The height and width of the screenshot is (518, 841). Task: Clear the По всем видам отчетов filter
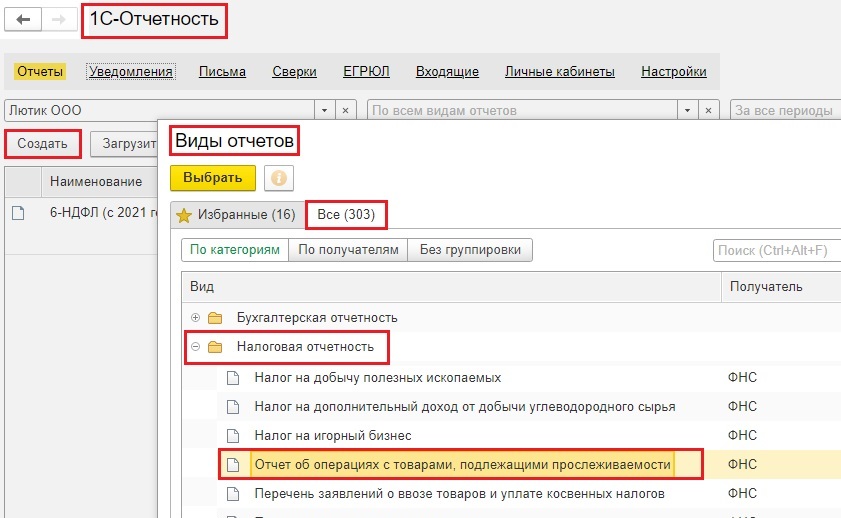click(x=709, y=110)
